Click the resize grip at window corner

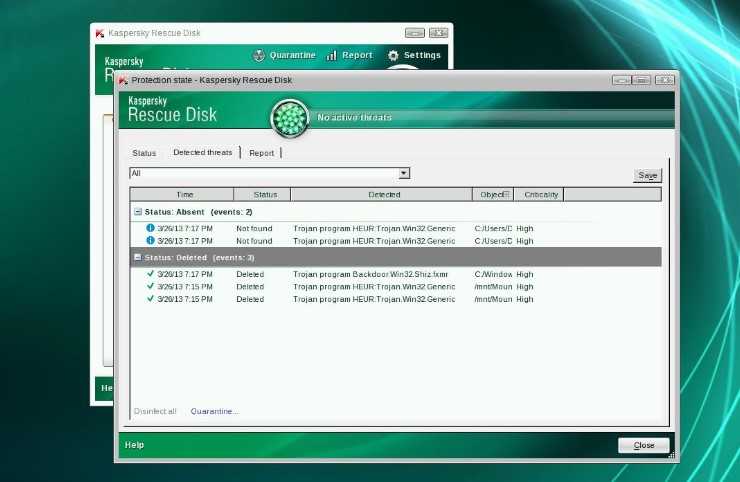tap(672, 455)
